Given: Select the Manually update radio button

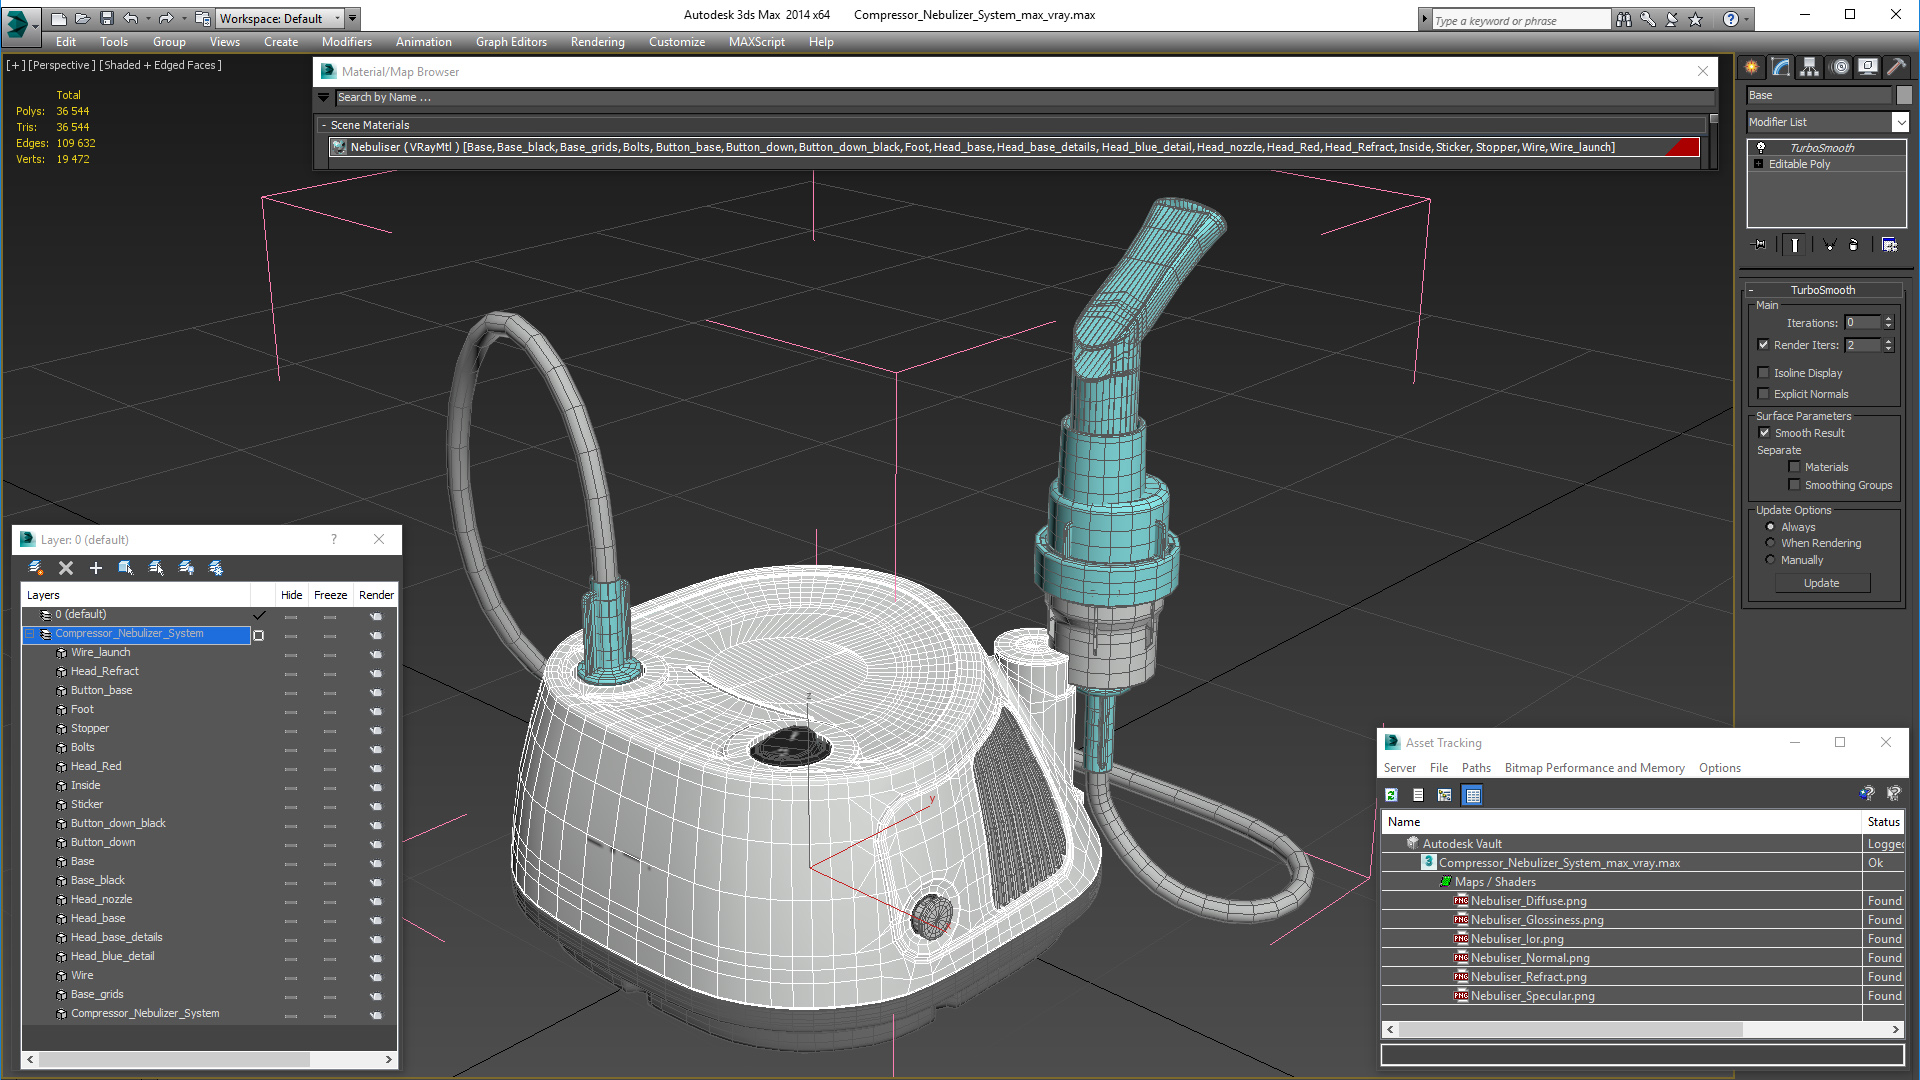Looking at the screenshot, I should [x=1771, y=560].
